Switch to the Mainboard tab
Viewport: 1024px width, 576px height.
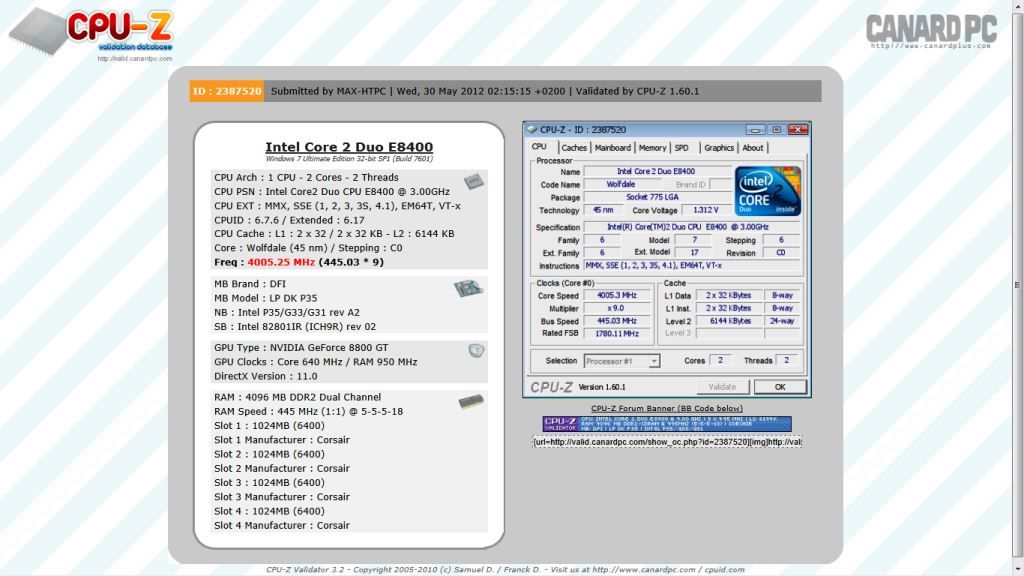(x=613, y=148)
